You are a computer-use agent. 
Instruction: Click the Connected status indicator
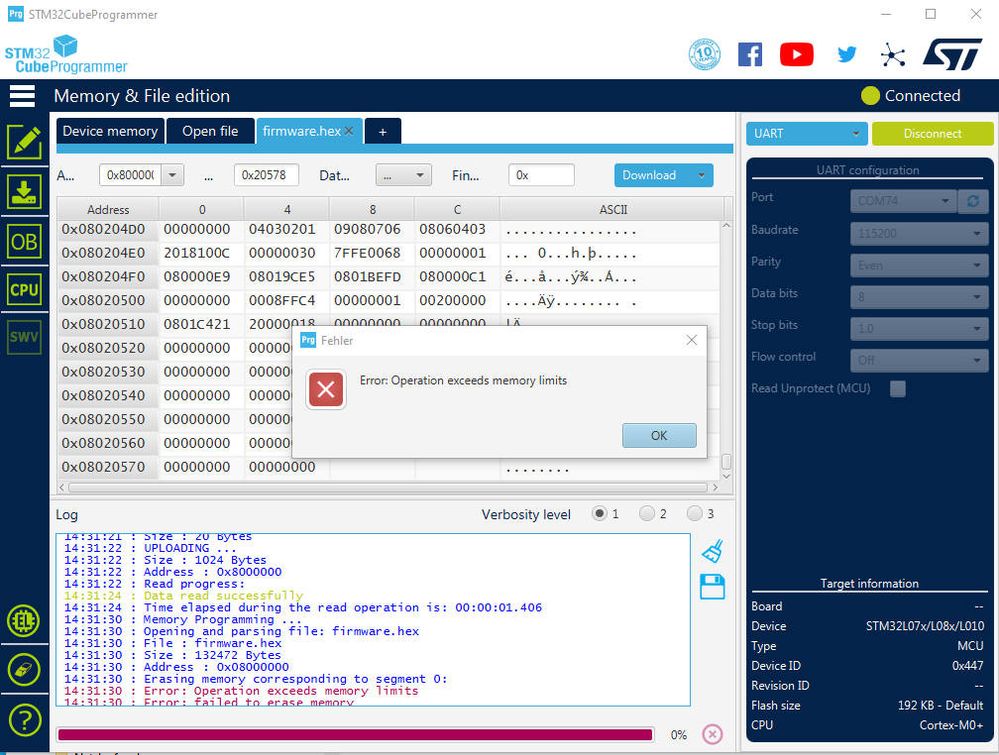910,96
